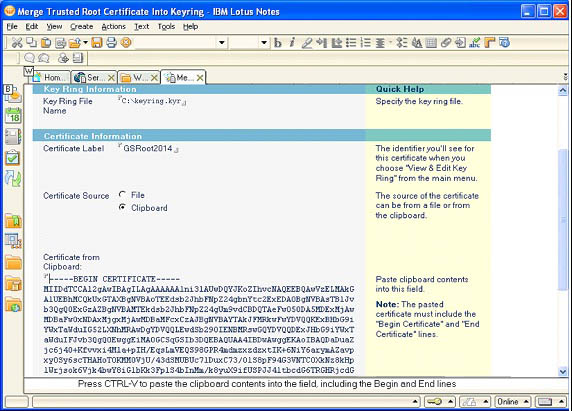572x411 pixels.
Task: Click the Save floppy disk icon
Action: click(x=97, y=43)
